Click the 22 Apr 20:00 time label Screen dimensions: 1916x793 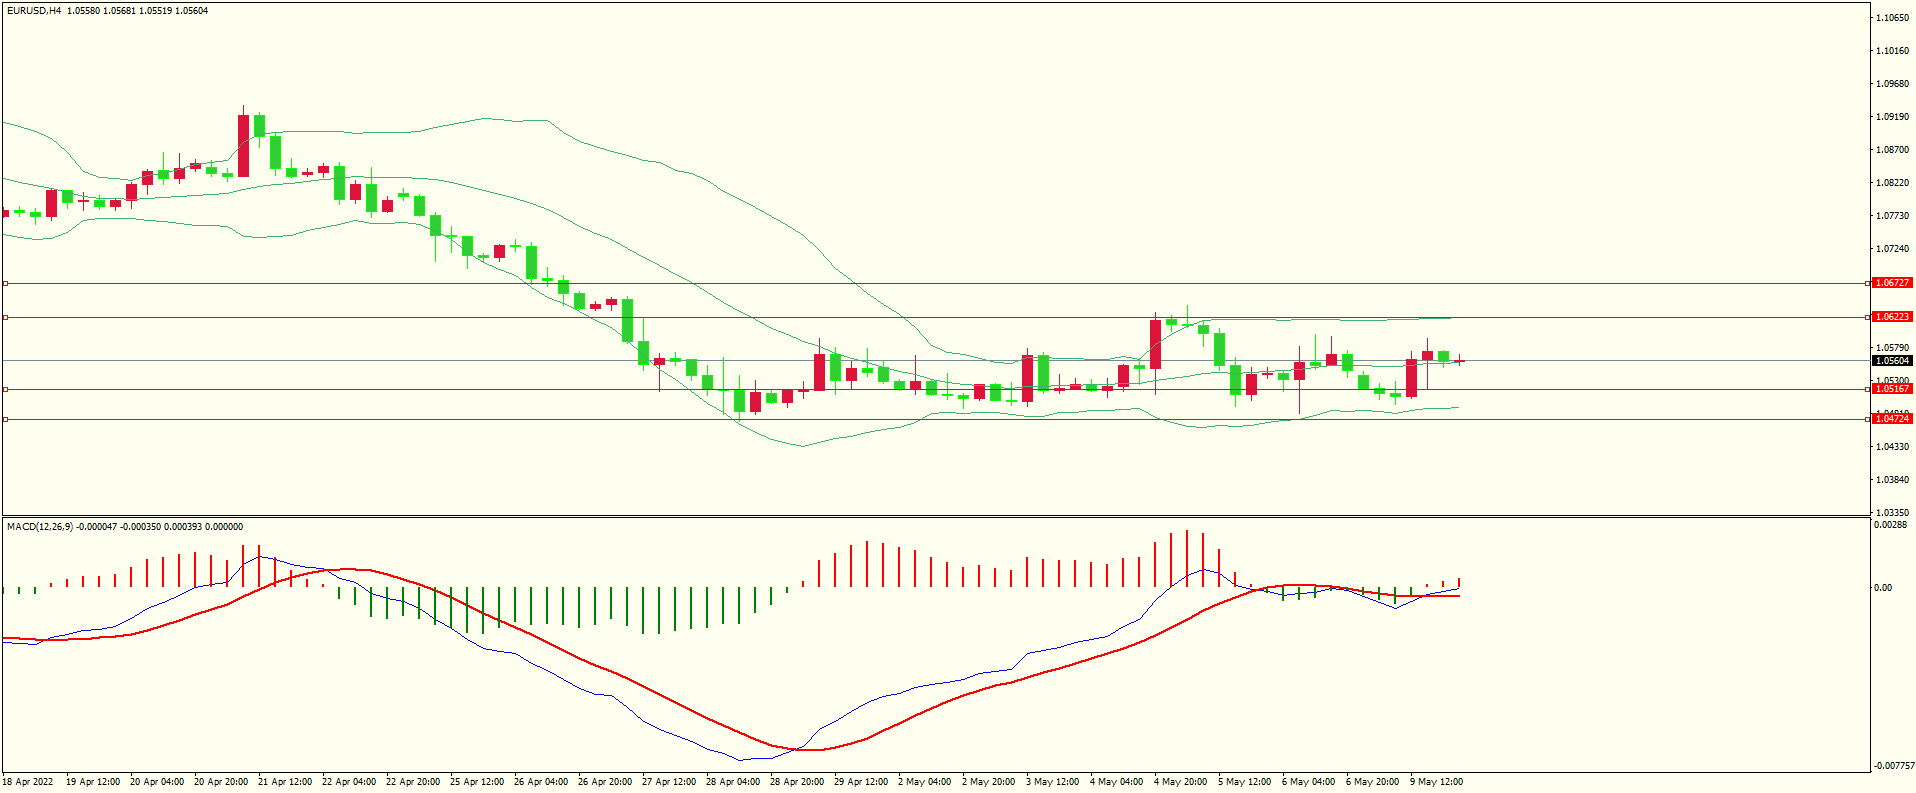click(413, 782)
